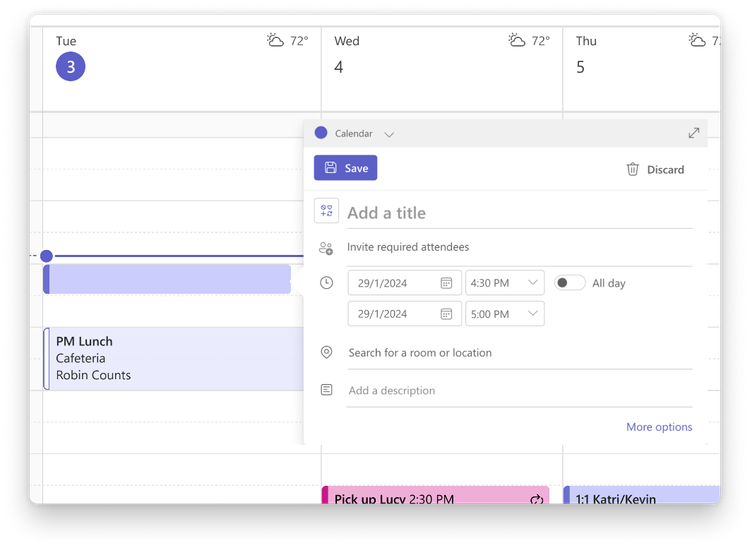Image resolution: width=750 pixels, height=548 pixels.
Task: Open the More options link
Action: (x=659, y=427)
